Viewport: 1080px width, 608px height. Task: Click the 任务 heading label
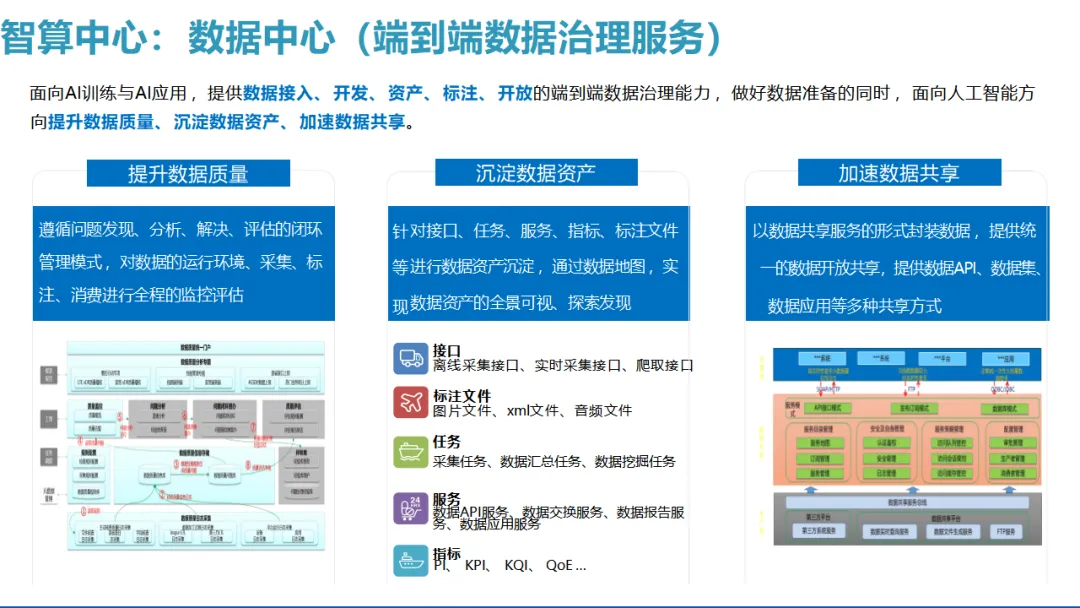[x=446, y=441]
